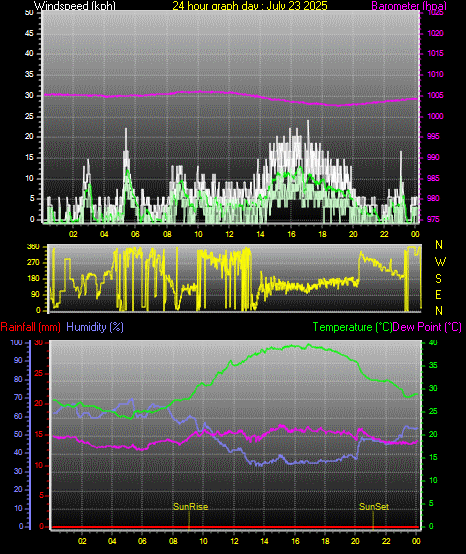Click the 'W' wind direction label

pyautogui.click(x=440, y=262)
